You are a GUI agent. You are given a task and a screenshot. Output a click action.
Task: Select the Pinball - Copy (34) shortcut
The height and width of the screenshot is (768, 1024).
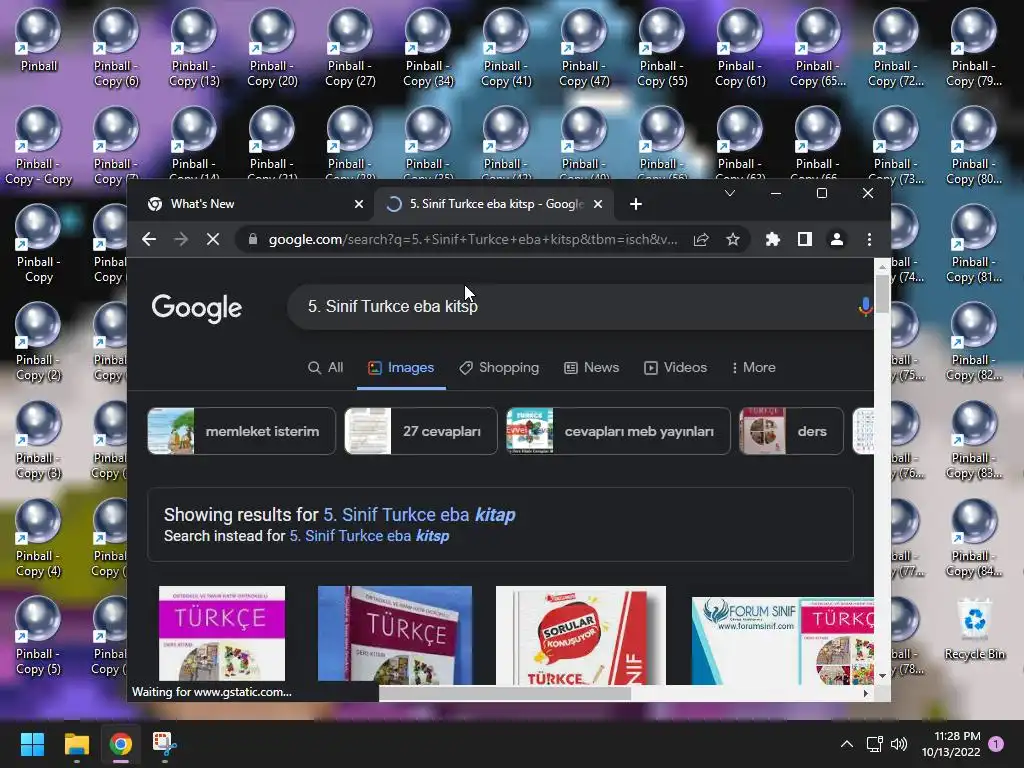tap(428, 48)
